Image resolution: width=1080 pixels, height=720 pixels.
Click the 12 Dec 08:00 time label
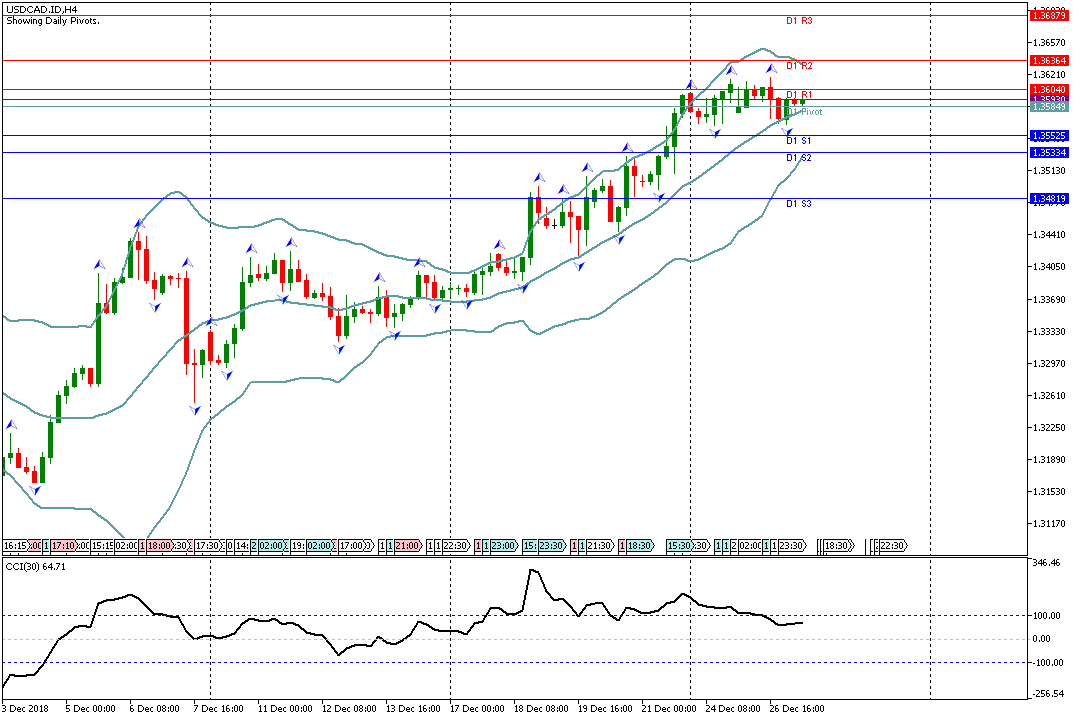tap(349, 708)
